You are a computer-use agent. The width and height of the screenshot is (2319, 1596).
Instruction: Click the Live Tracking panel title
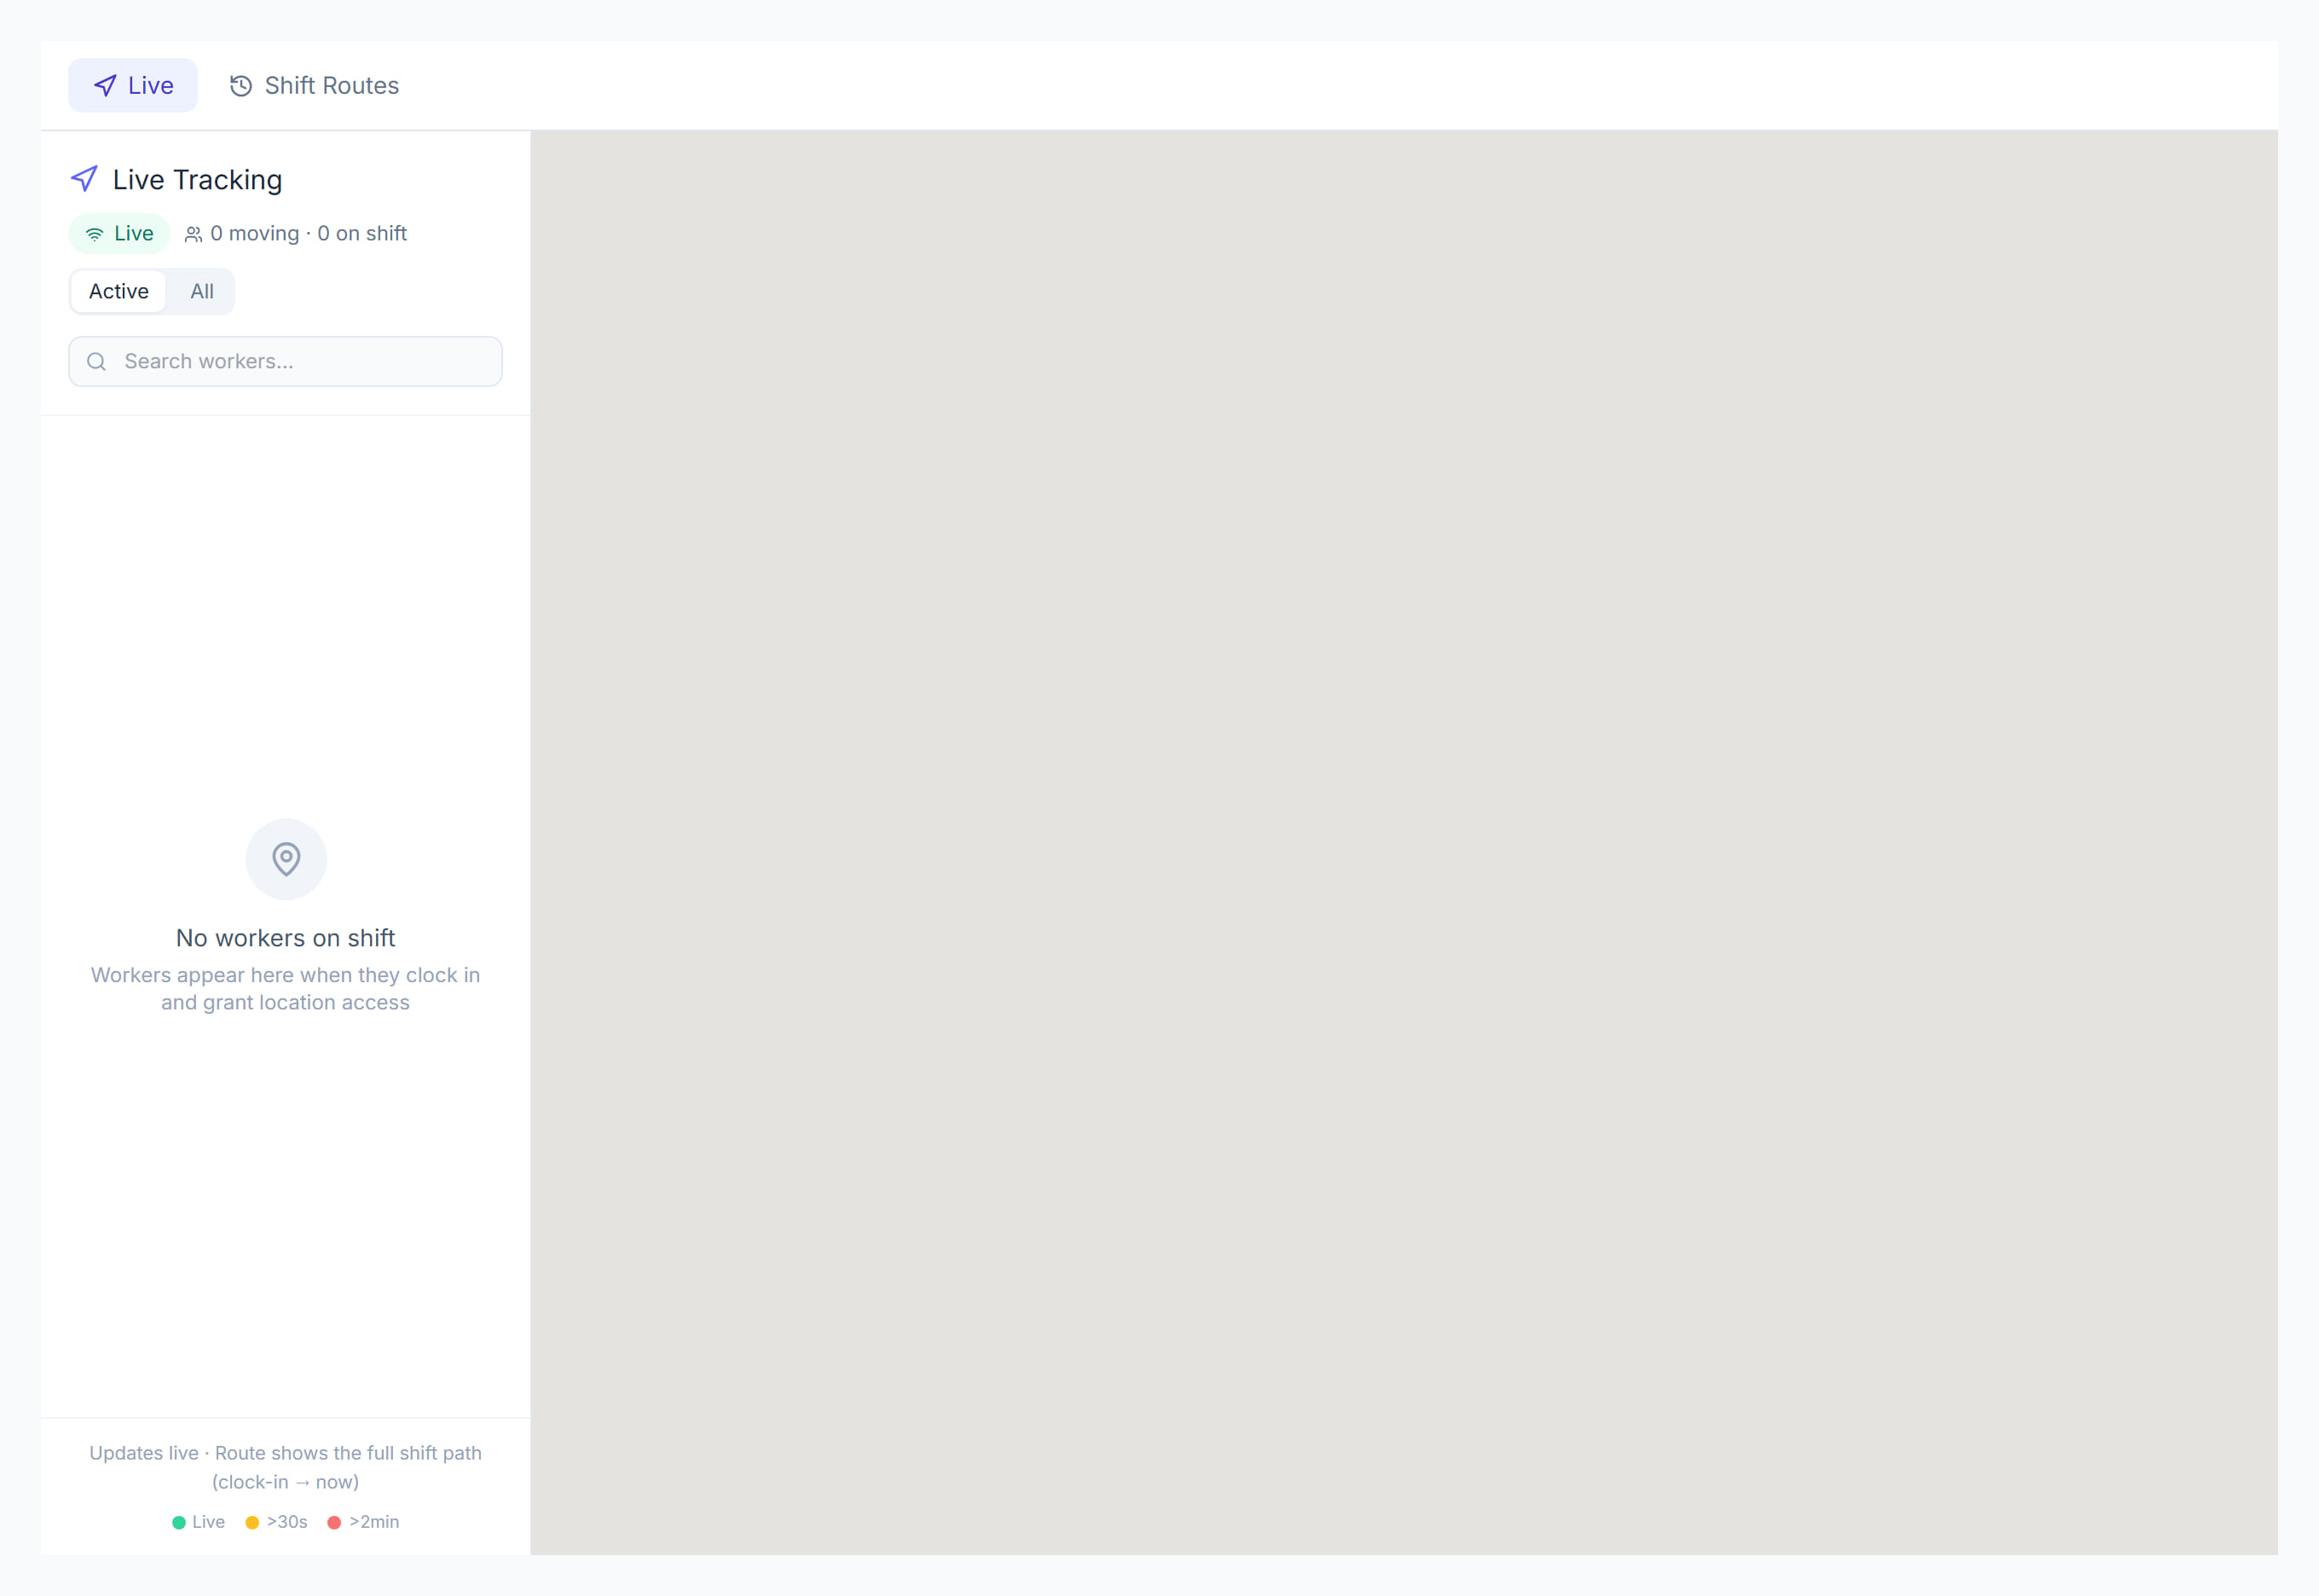(198, 180)
